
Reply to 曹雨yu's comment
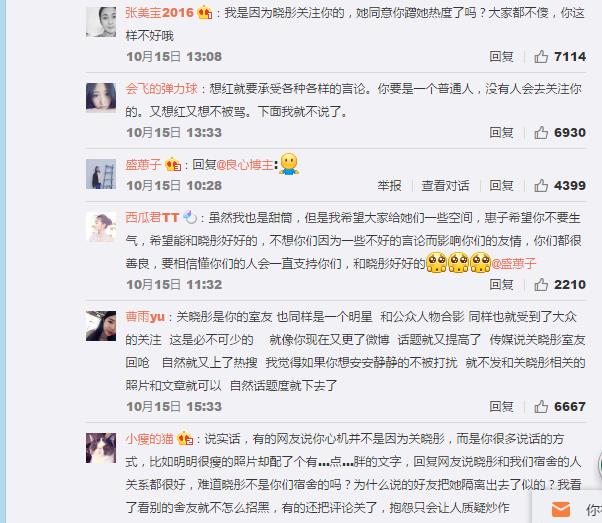pyautogui.click(x=501, y=407)
